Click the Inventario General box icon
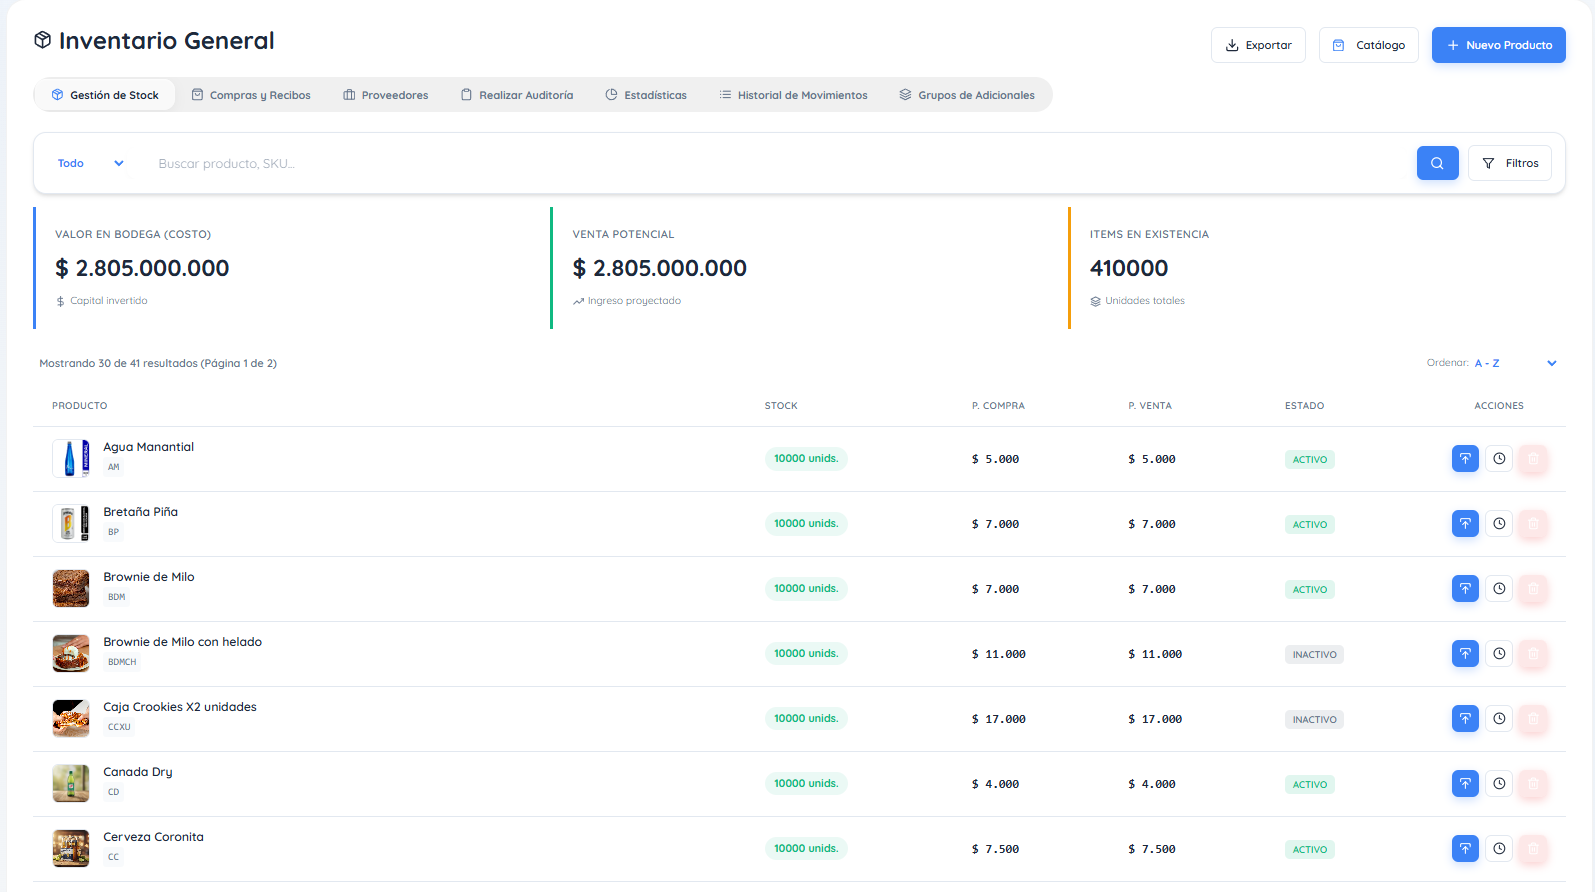This screenshot has height=892, width=1595. 42,40
